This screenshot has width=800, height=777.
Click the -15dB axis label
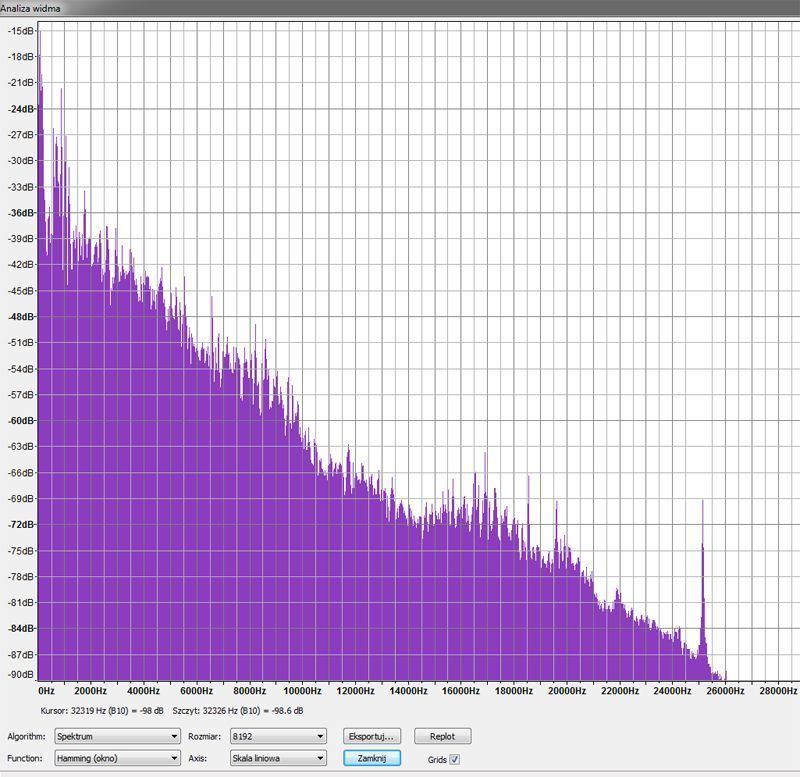pos(20,31)
